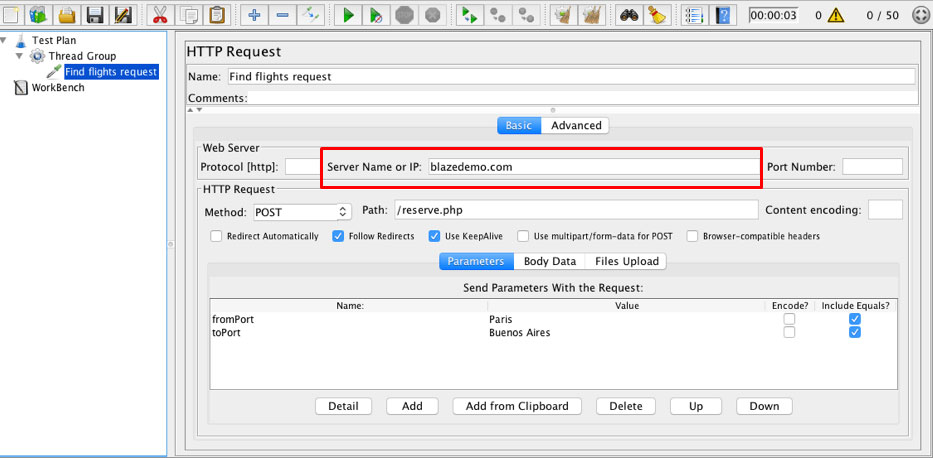Click the Remote Stop All icon

(x=498, y=14)
